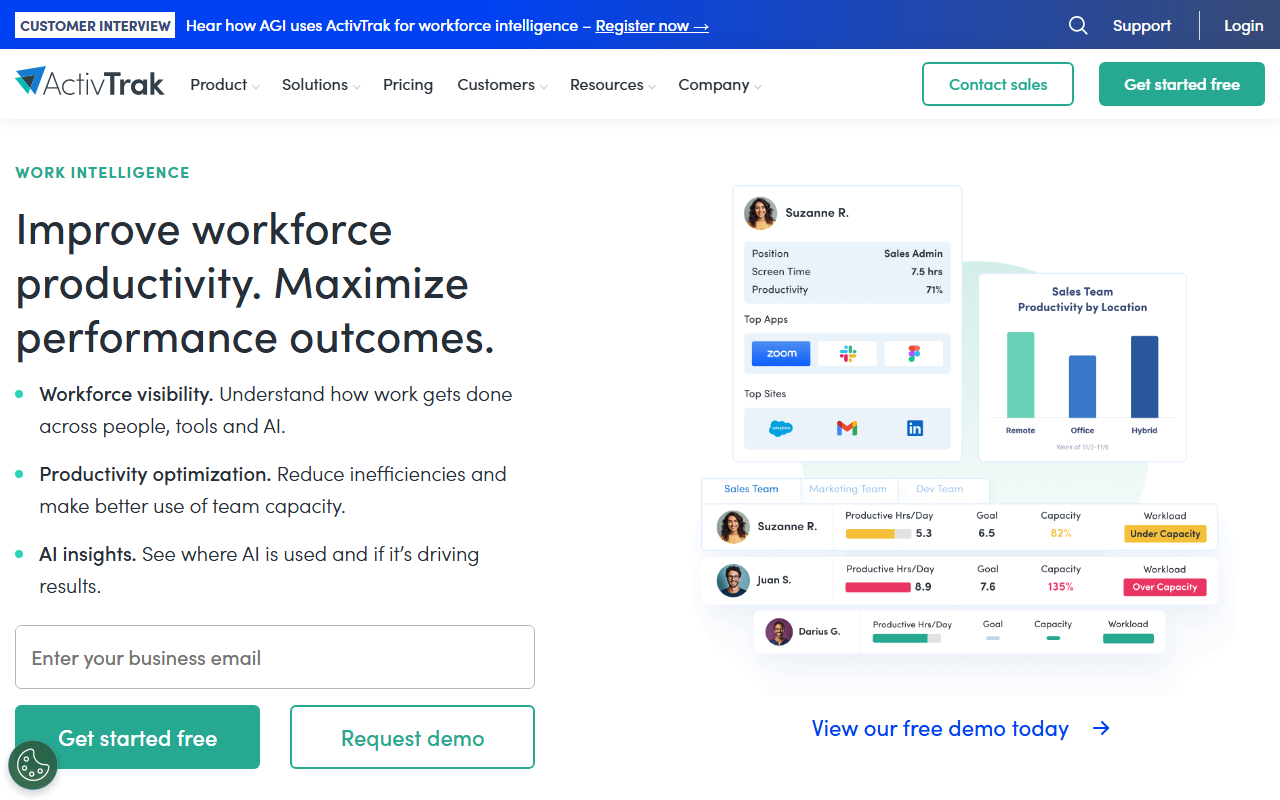Screen dimensions: 1280x800
Task: Click the Productivity optimization bullet text
Action: click(273, 490)
